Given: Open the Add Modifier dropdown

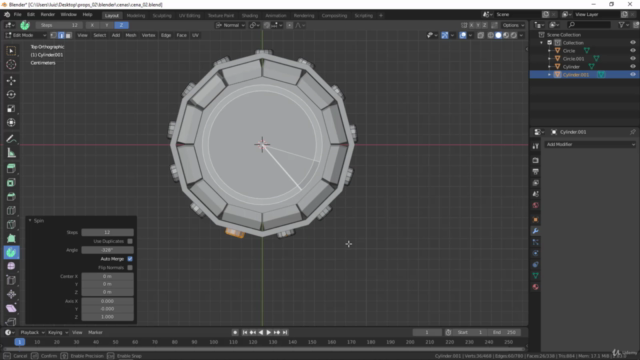Looking at the screenshot, I should pos(590,144).
